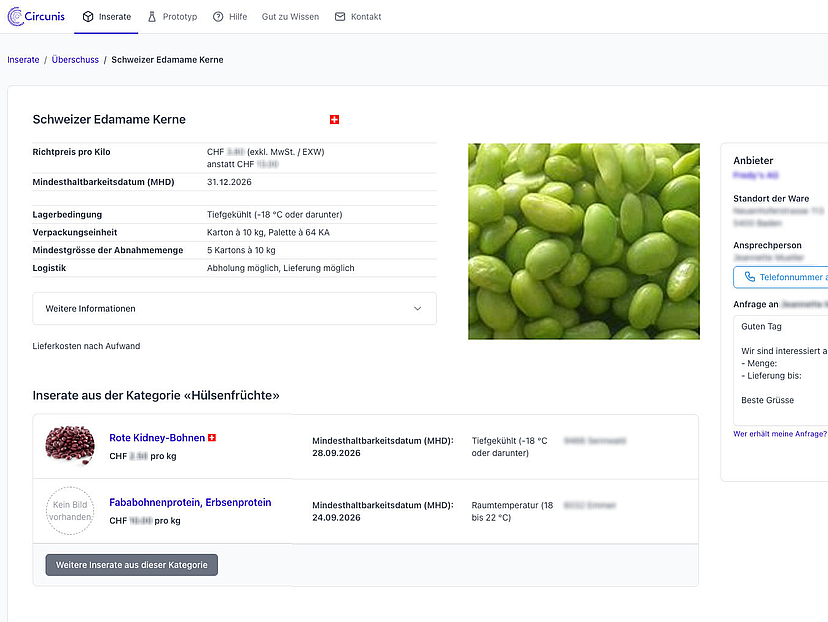Image resolution: width=828 pixels, height=622 pixels.
Task: Click the Prototyp flask icon
Action: [152, 17]
